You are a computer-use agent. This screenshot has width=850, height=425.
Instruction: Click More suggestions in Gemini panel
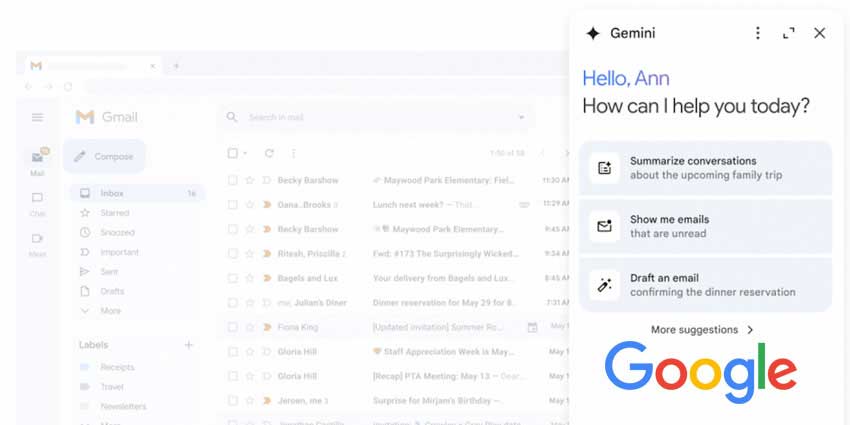point(702,330)
